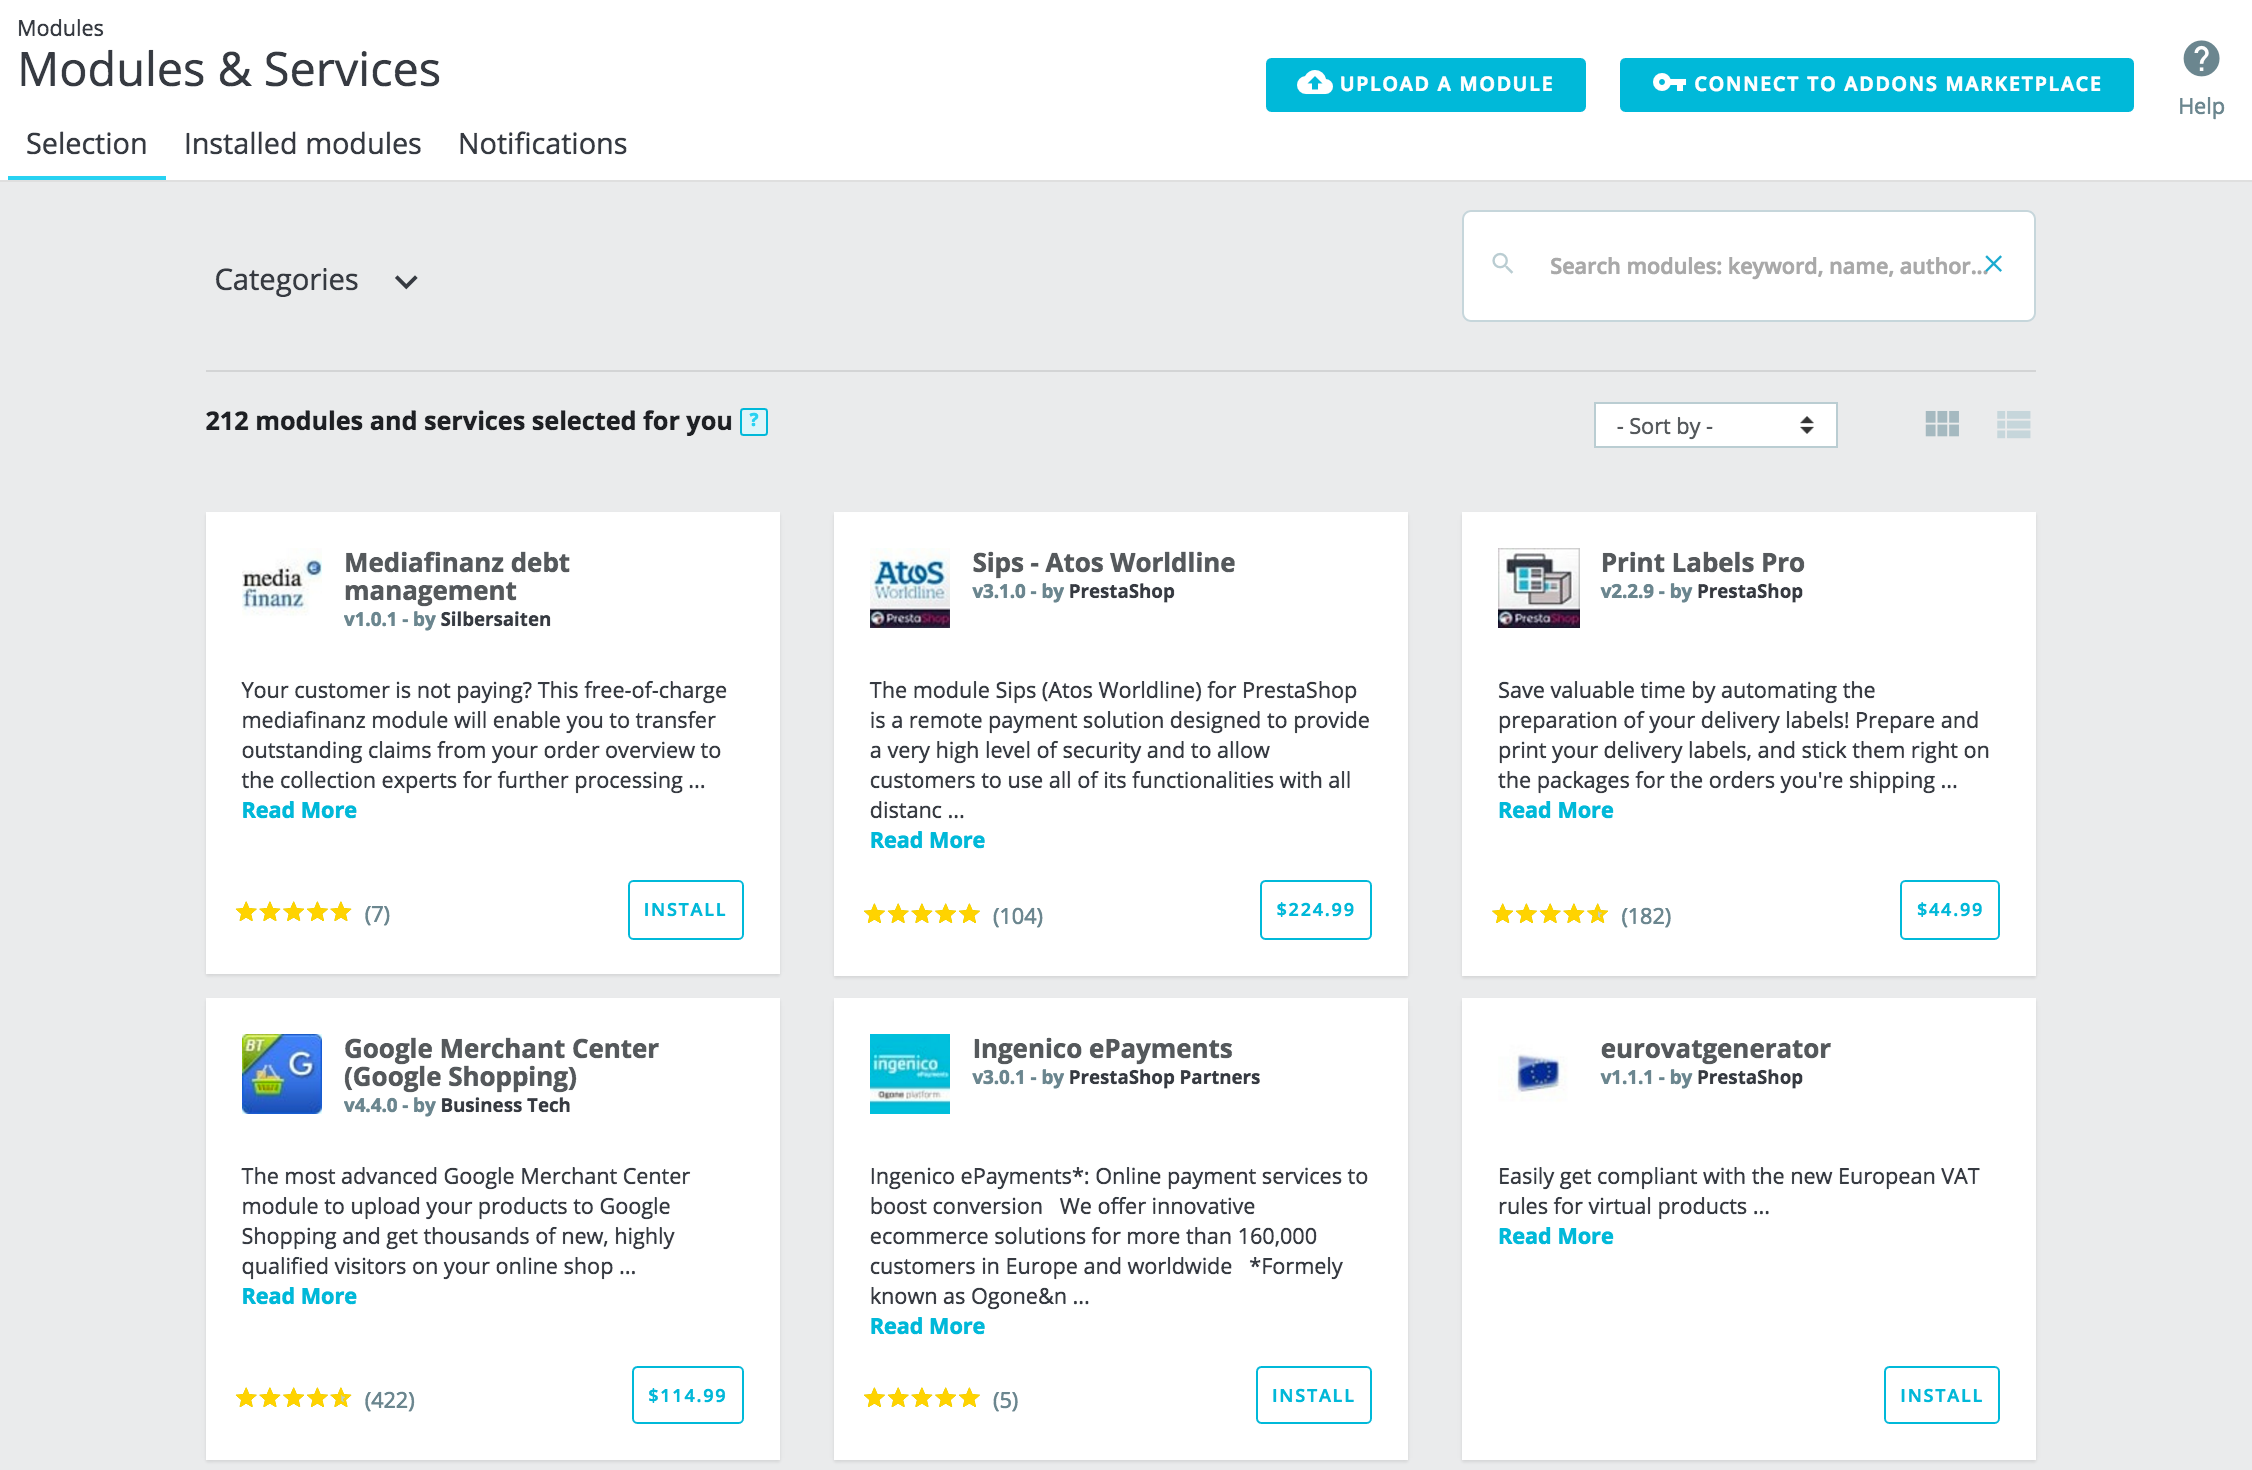
Task: Click the Ingenico ePayments title
Action: (x=1102, y=1049)
